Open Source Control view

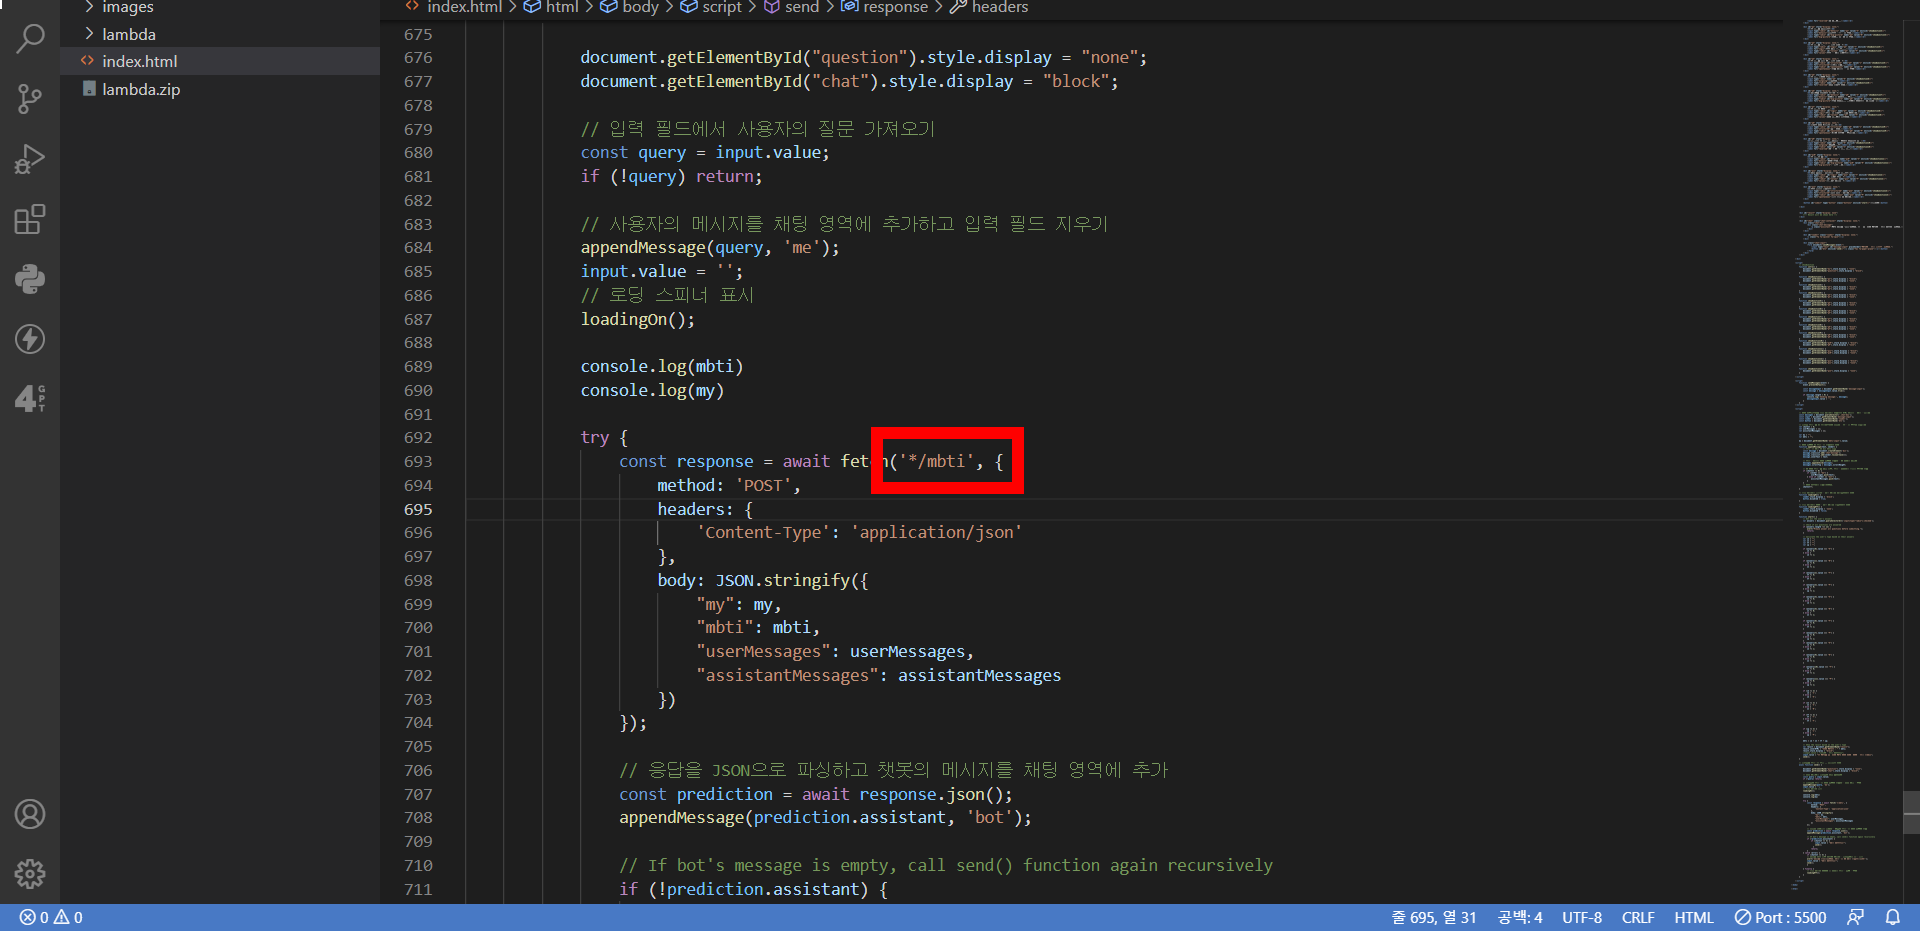[x=30, y=99]
